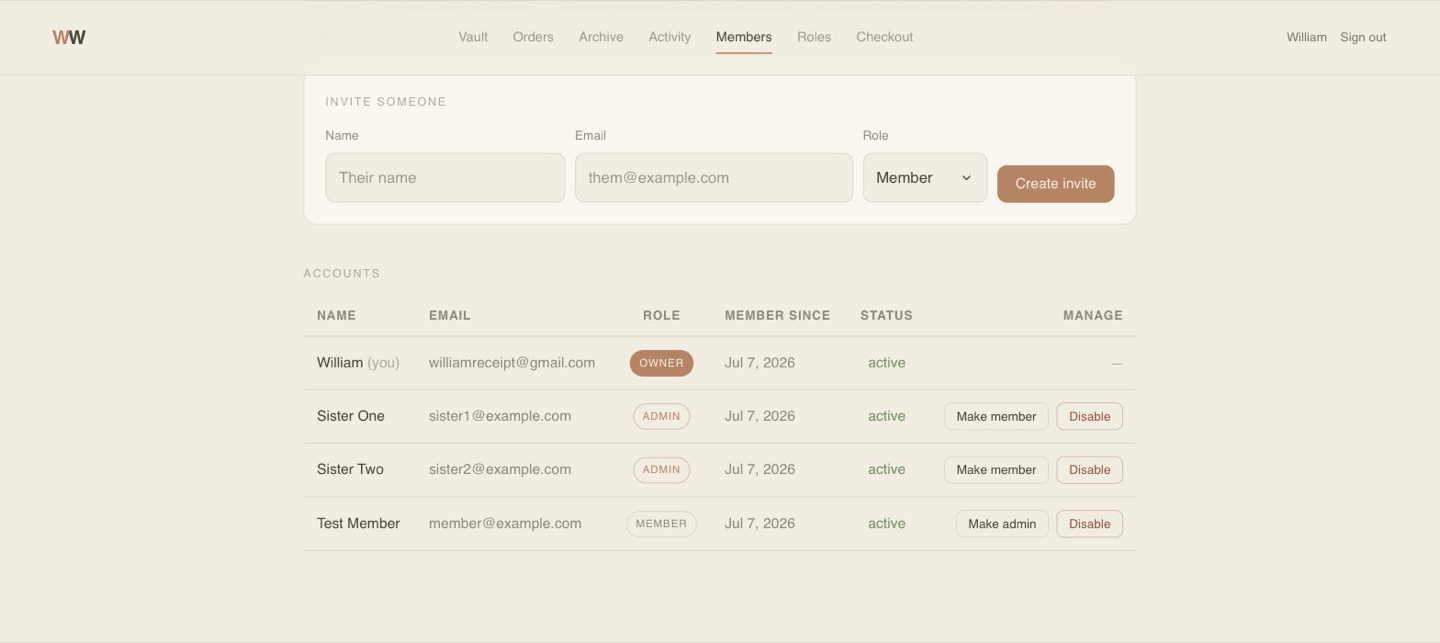Select the member@example.com email cell
Image resolution: width=1440 pixels, height=643 pixels.
coord(505,523)
